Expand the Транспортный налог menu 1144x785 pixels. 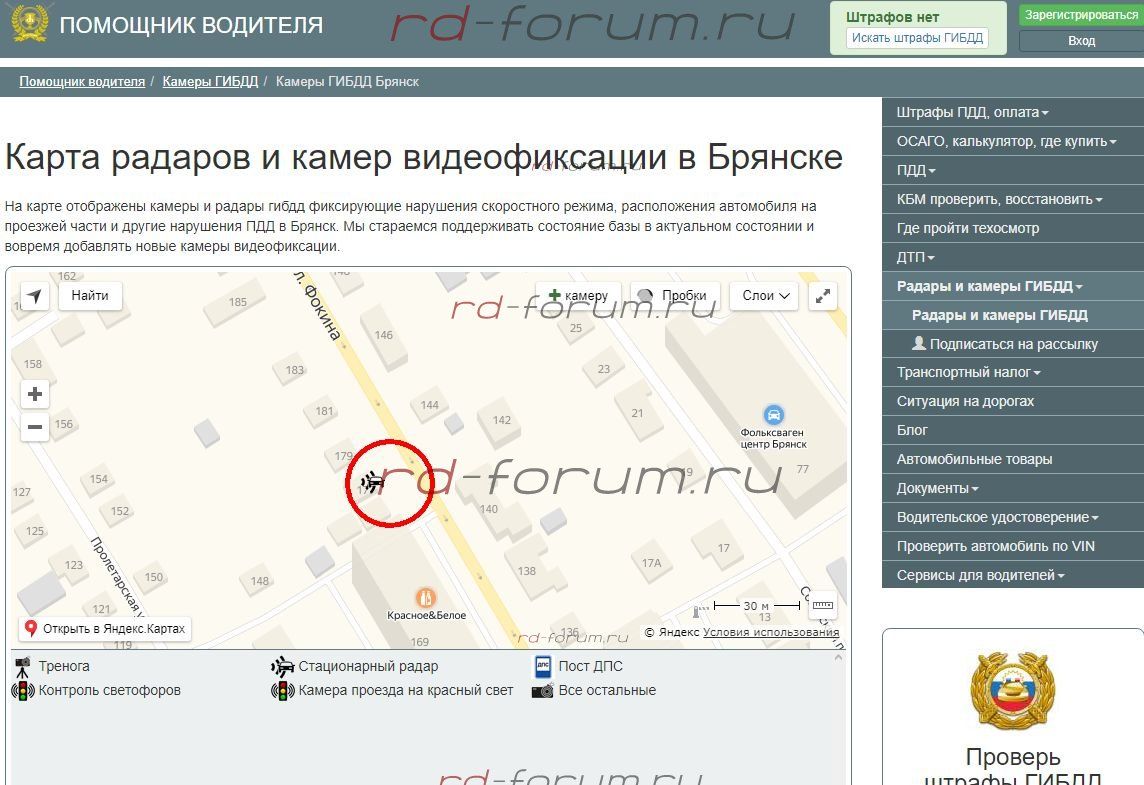(x=968, y=373)
